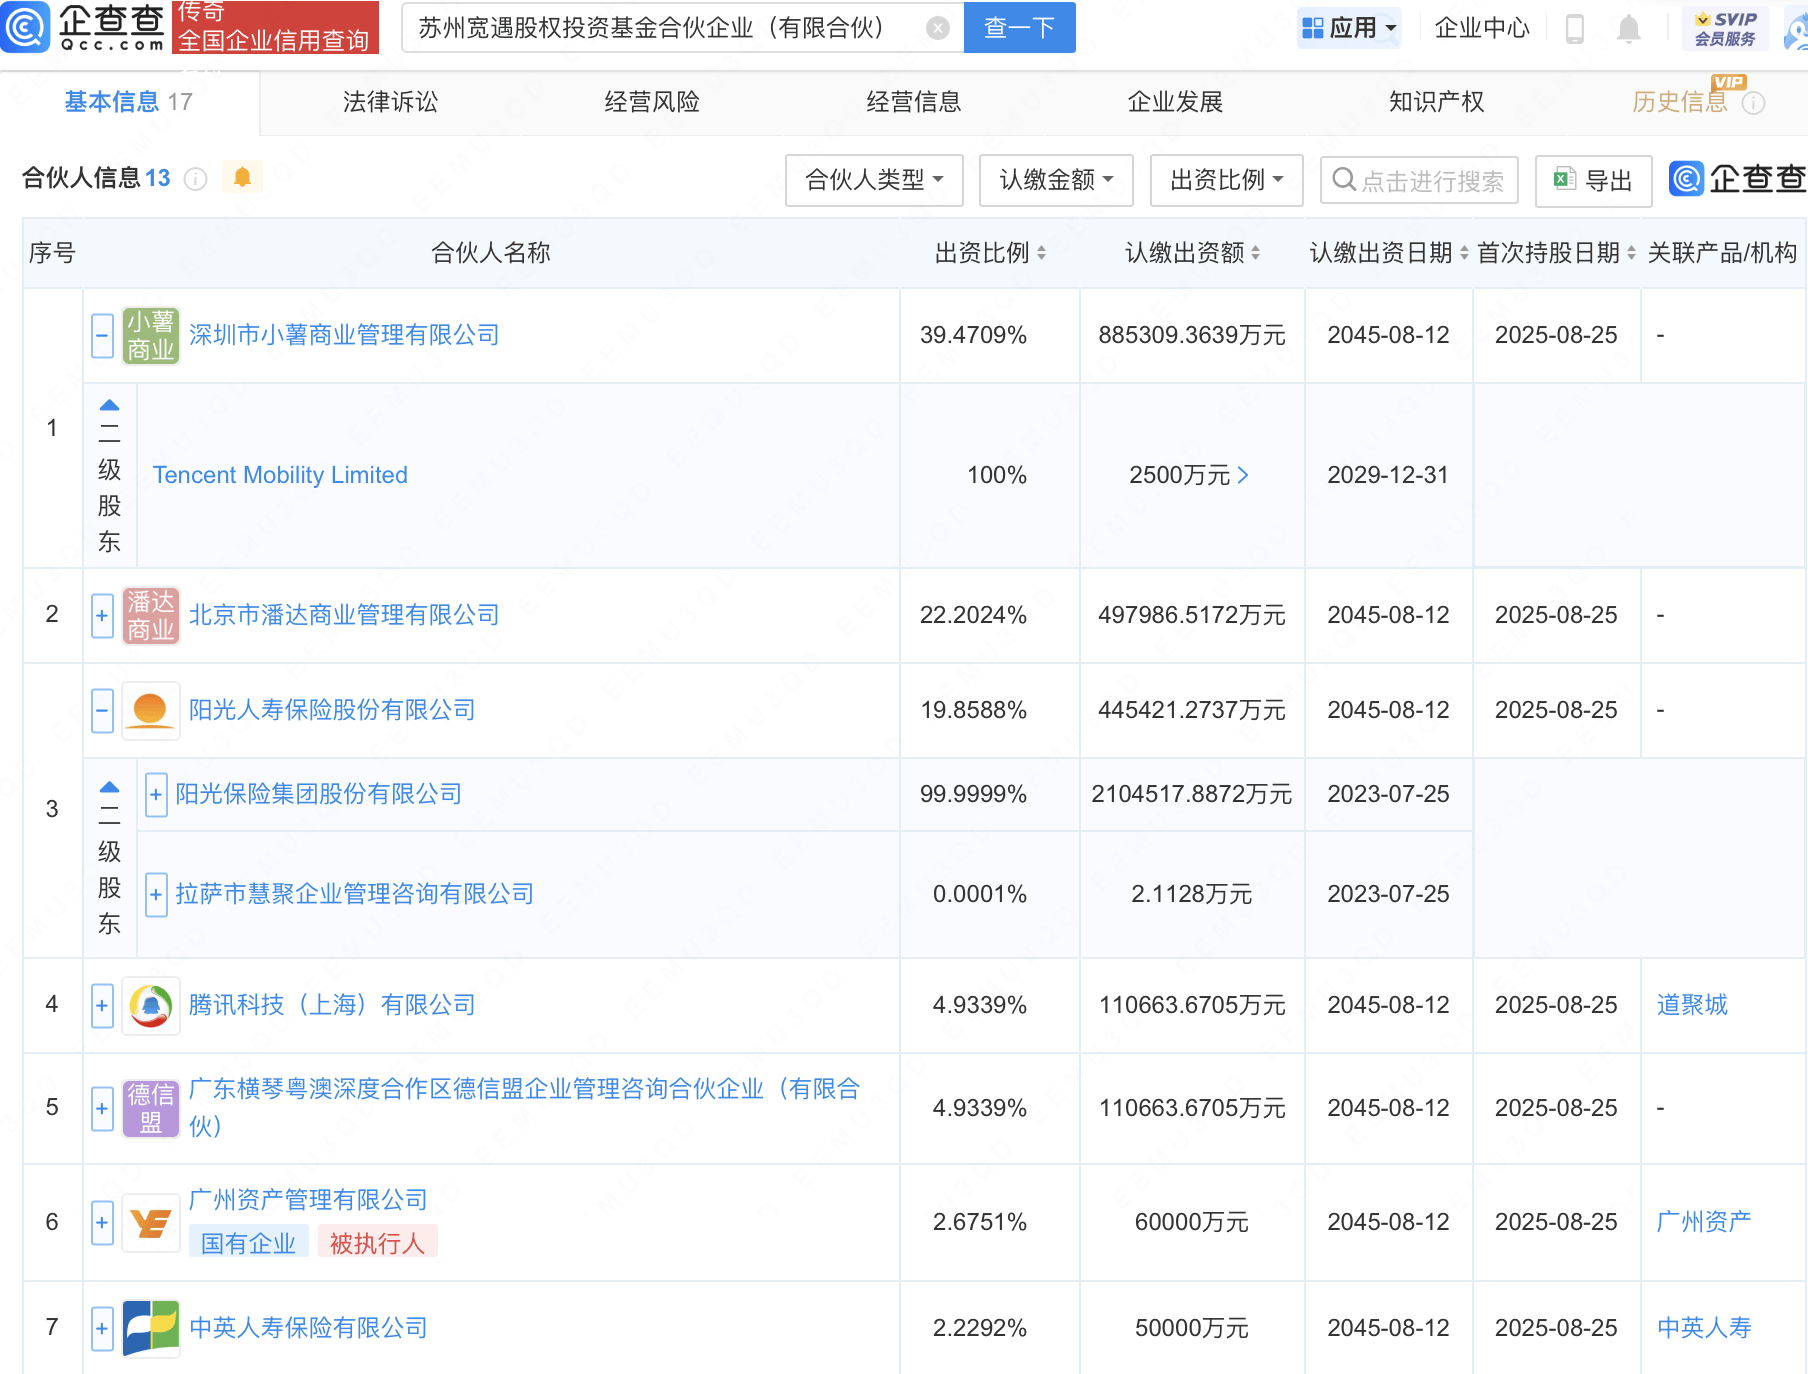Switch to 知识产权 tab

(1437, 102)
